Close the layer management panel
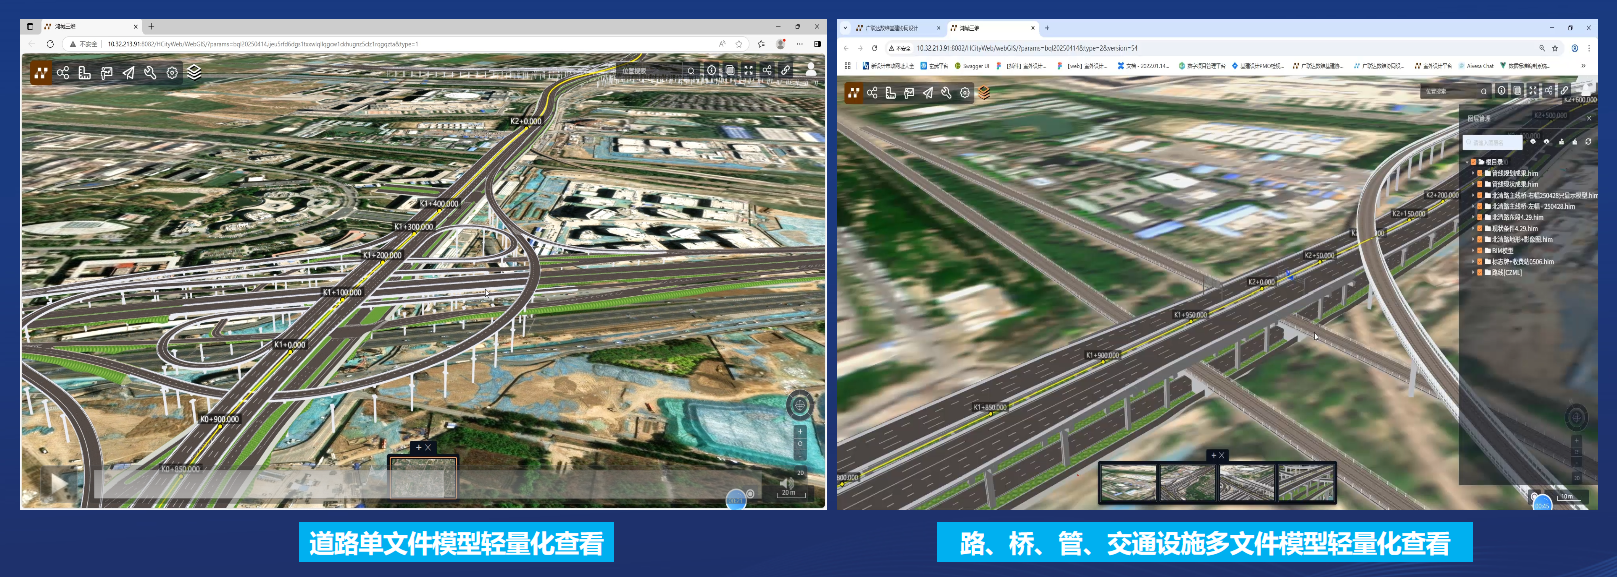 [x=1588, y=118]
